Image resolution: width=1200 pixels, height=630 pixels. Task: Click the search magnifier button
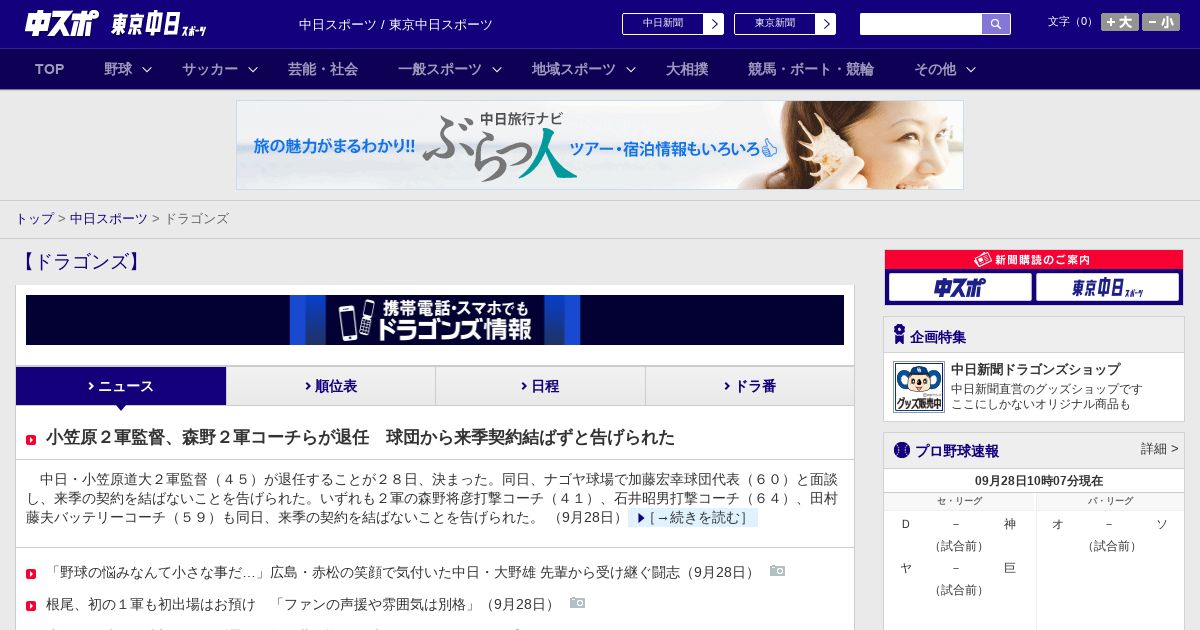[x=996, y=24]
